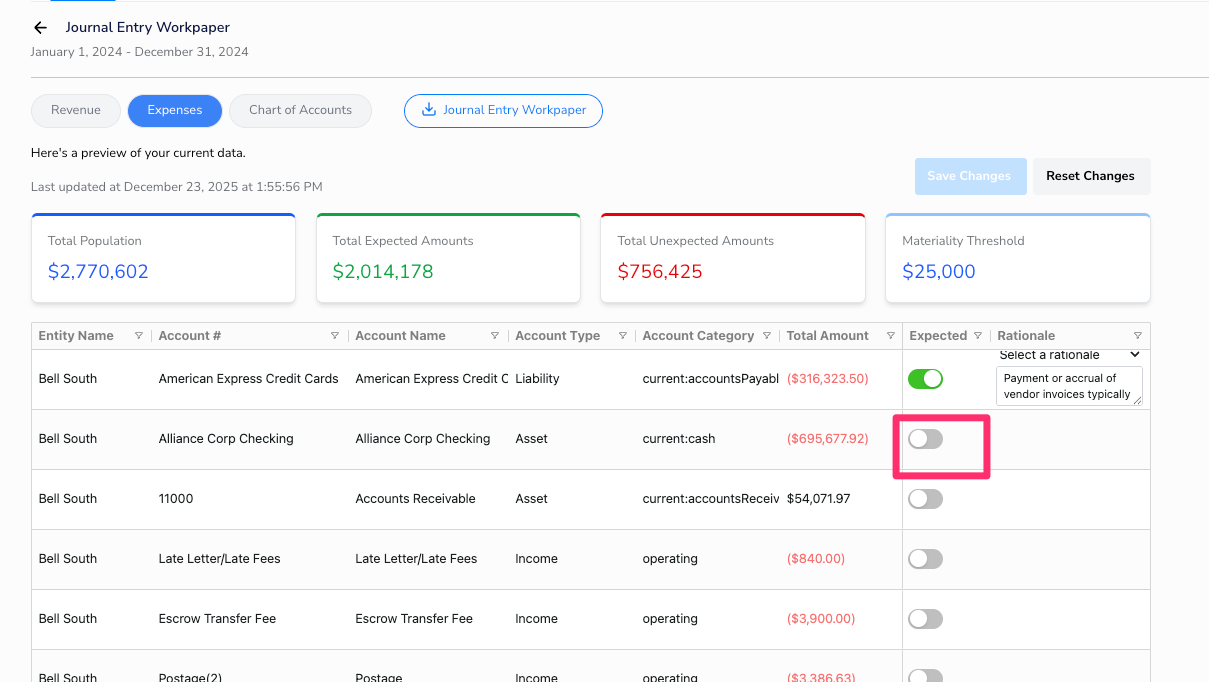Open the Select a rationale dropdown
Image resolution: width=1209 pixels, height=682 pixels.
1069,355
